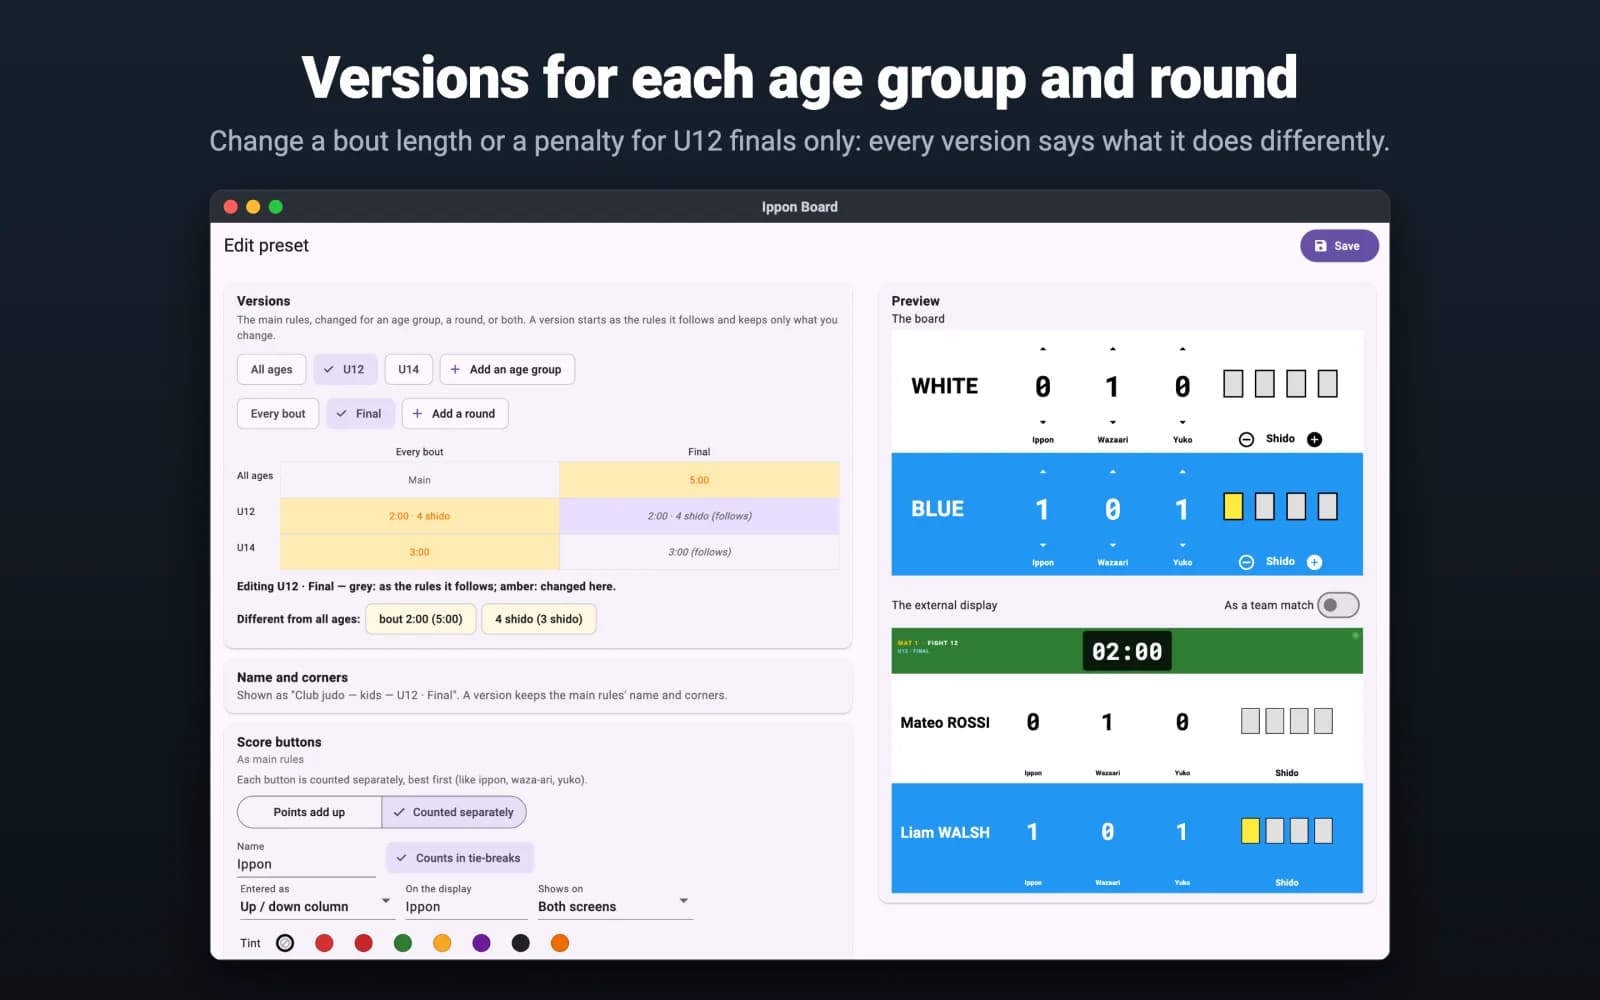Decrease BLUE's Ippon score with the down arrow

pyautogui.click(x=1042, y=545)
